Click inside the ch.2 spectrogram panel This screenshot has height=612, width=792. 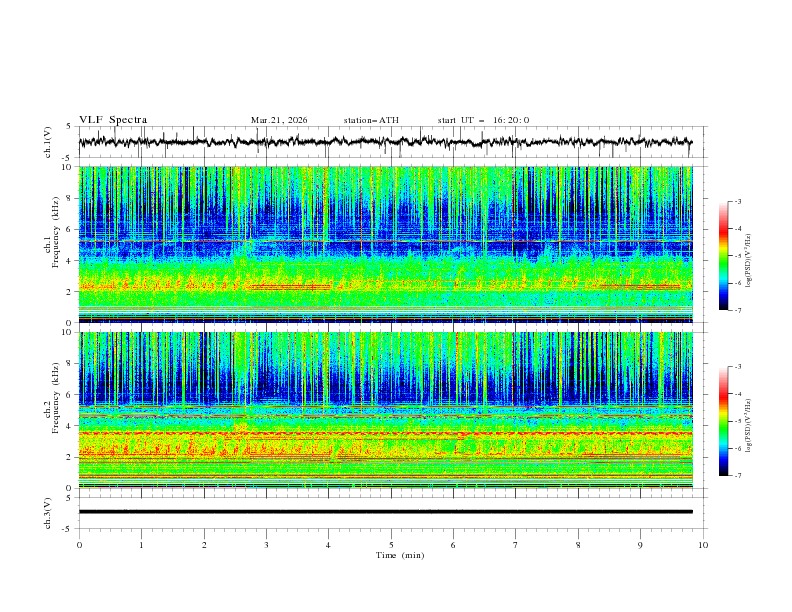(x=385, y=410)
